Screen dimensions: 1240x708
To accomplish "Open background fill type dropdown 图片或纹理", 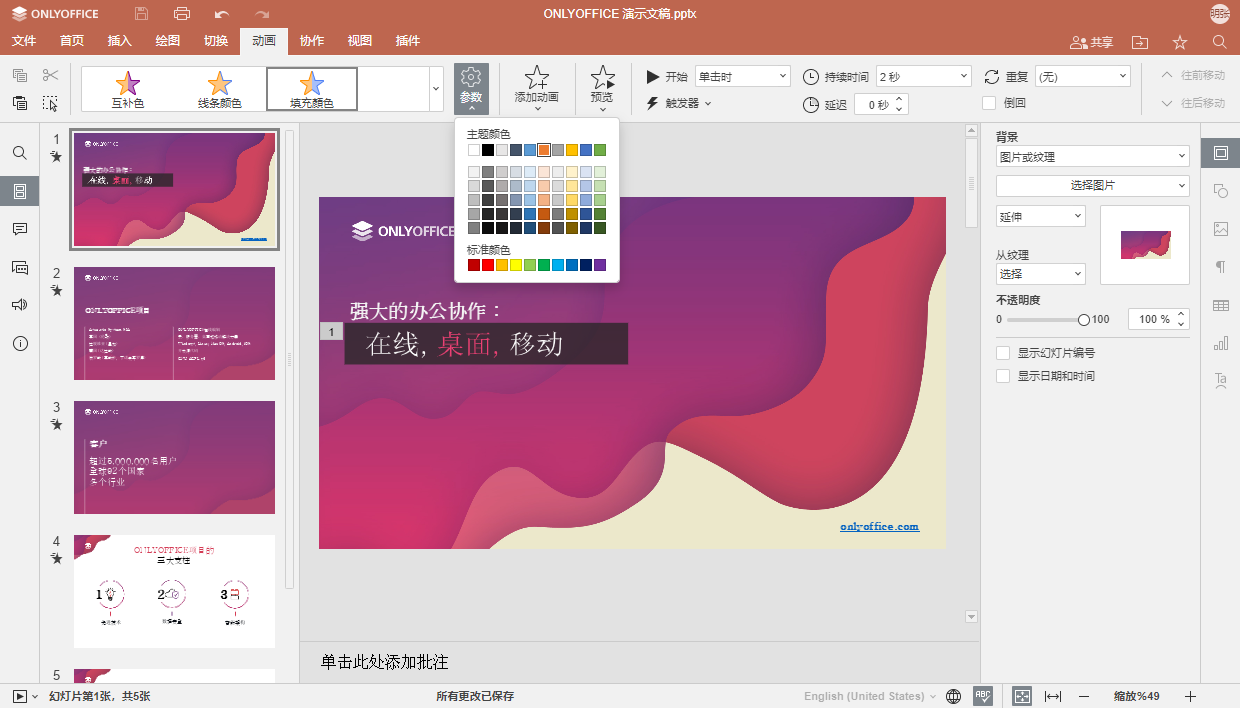I will click(1092, 157).
